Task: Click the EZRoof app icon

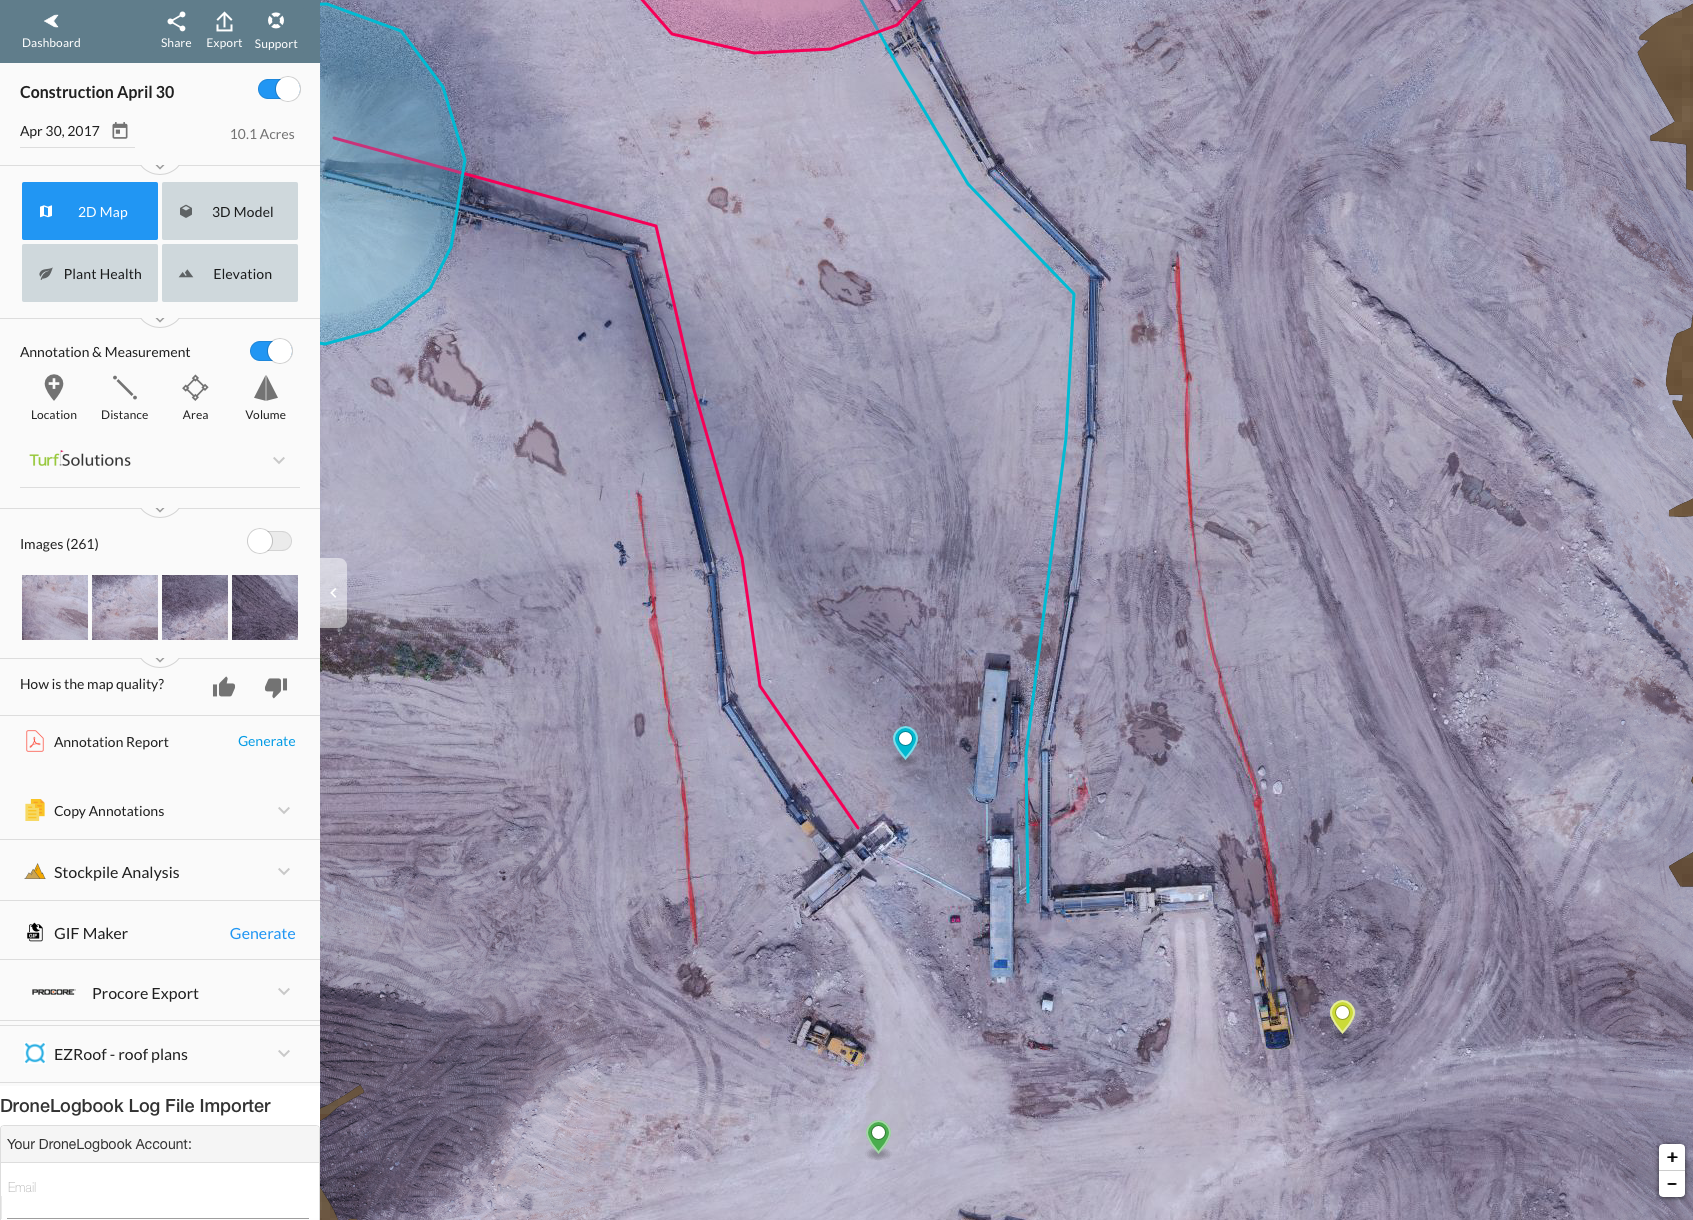Action: [x=35, y=1053]
